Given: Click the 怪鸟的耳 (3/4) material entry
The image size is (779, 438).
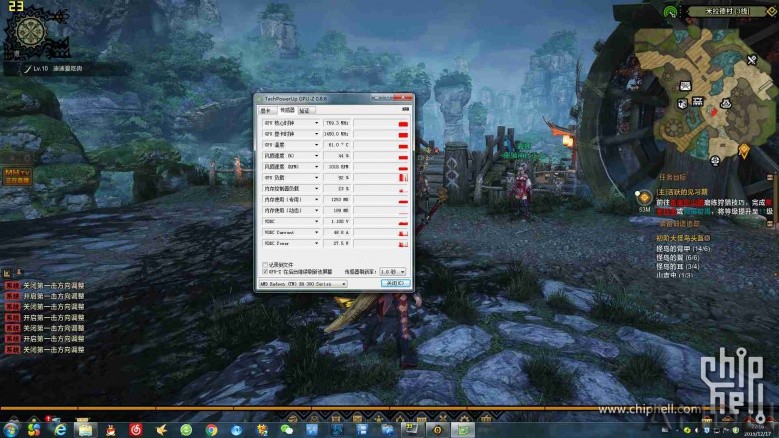Looking at the screenshot, I should (677, 266).
